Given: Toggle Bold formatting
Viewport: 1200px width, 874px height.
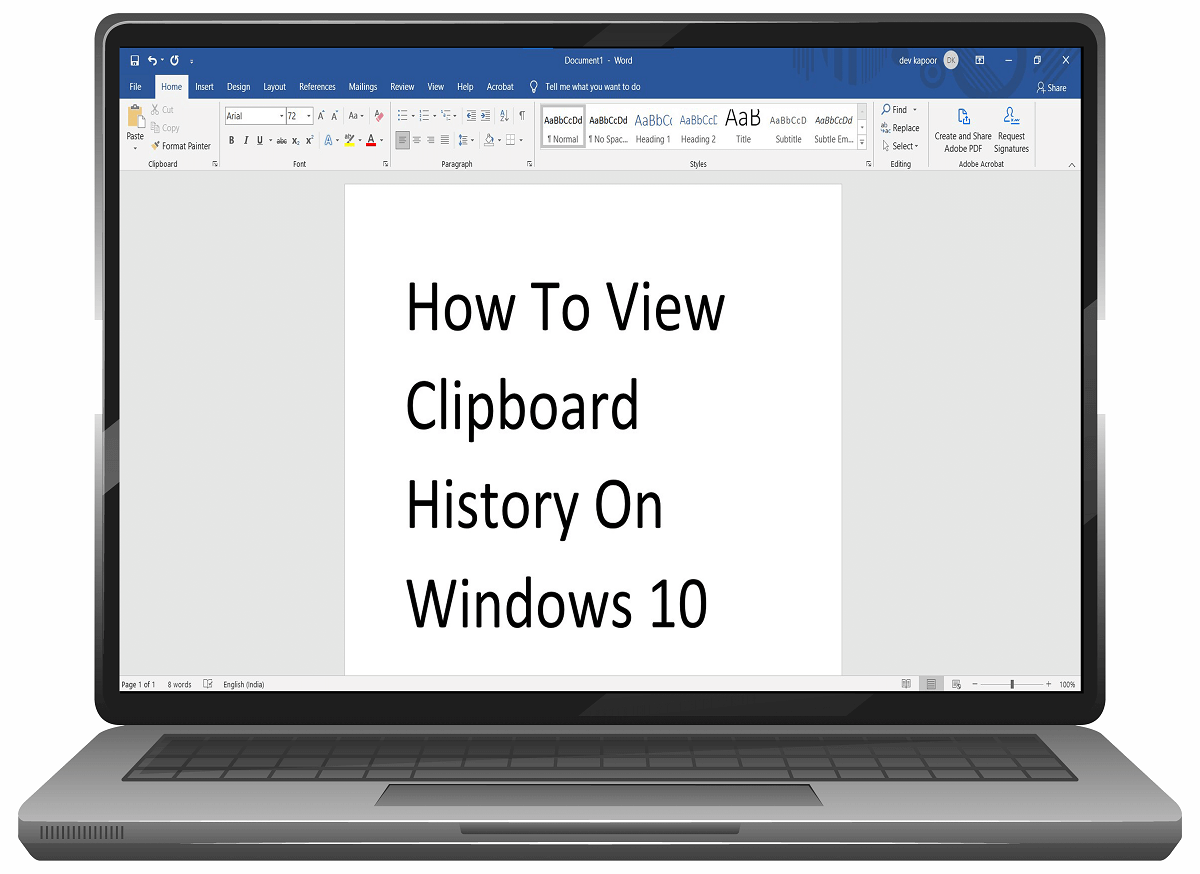Looking at the screenshot, I should (x=231, y=140).
